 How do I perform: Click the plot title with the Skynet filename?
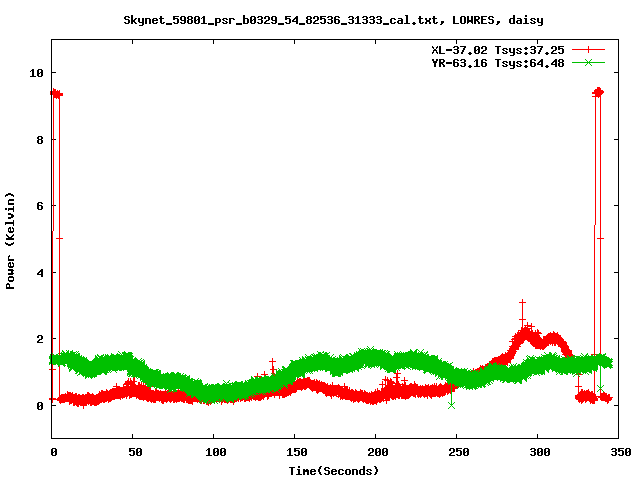pyautogui.click(x=333, y=20)
